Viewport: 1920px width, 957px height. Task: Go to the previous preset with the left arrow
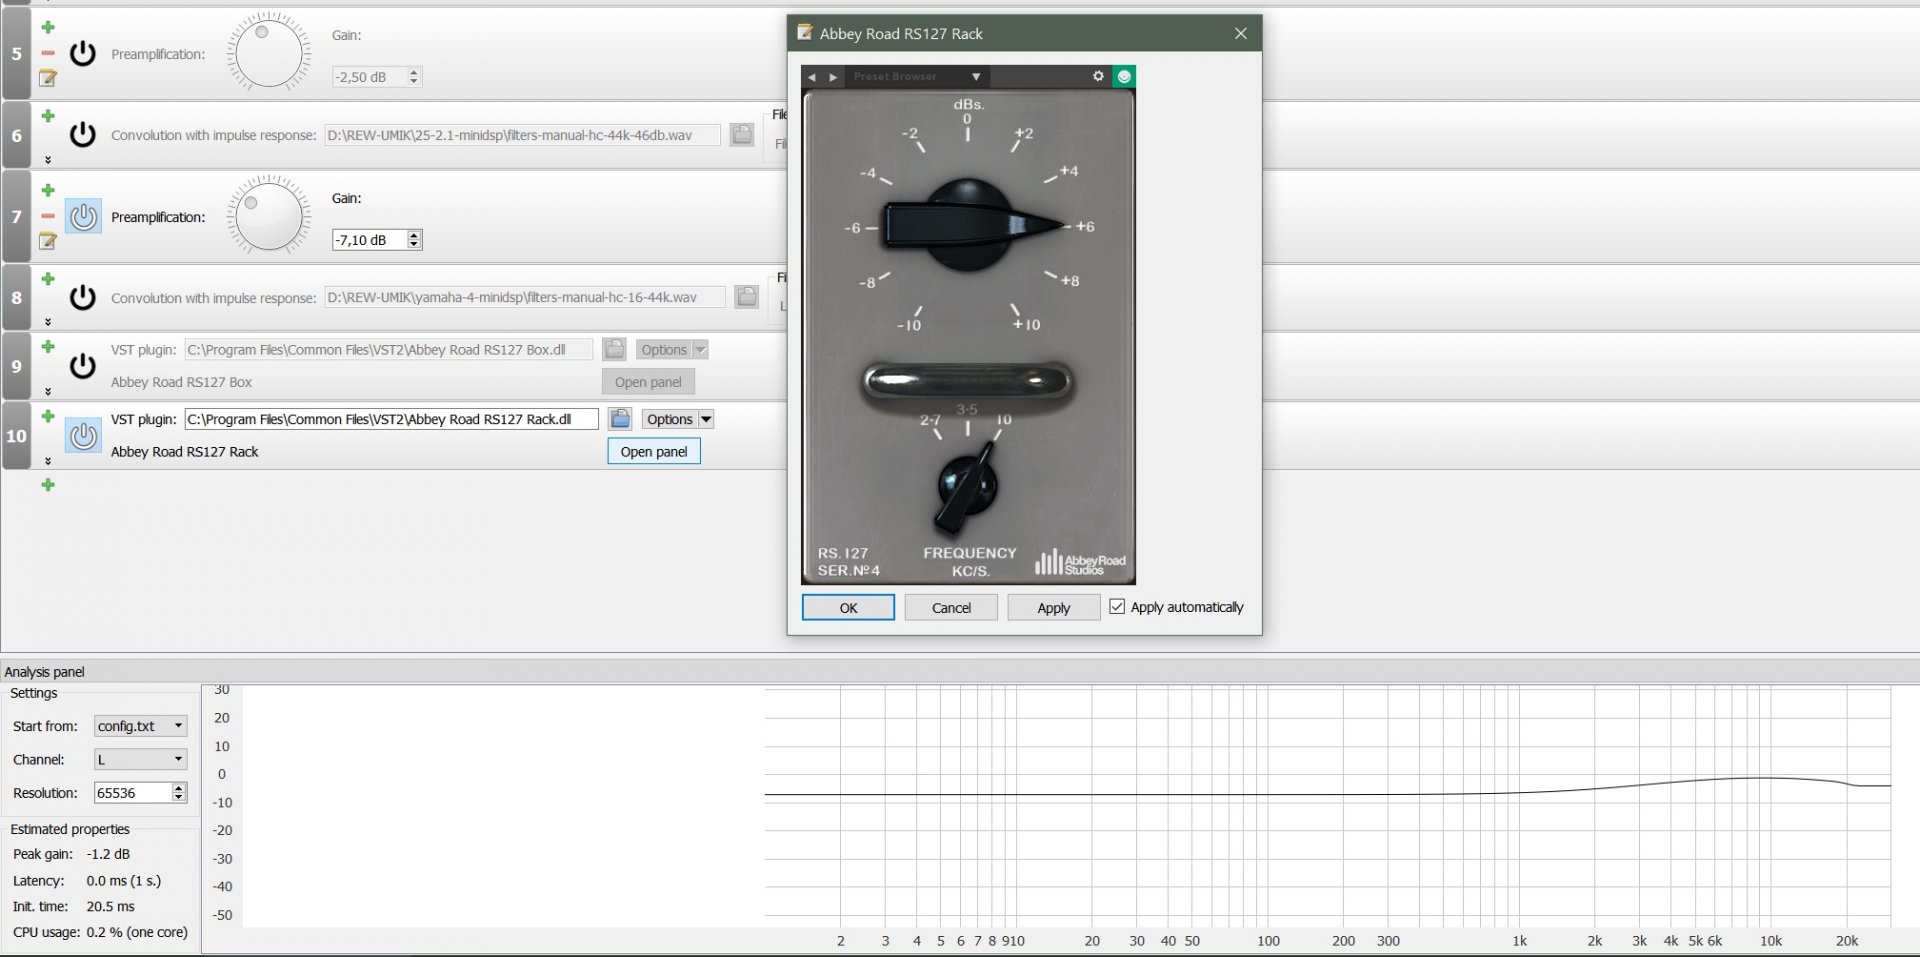pos(812,77)
